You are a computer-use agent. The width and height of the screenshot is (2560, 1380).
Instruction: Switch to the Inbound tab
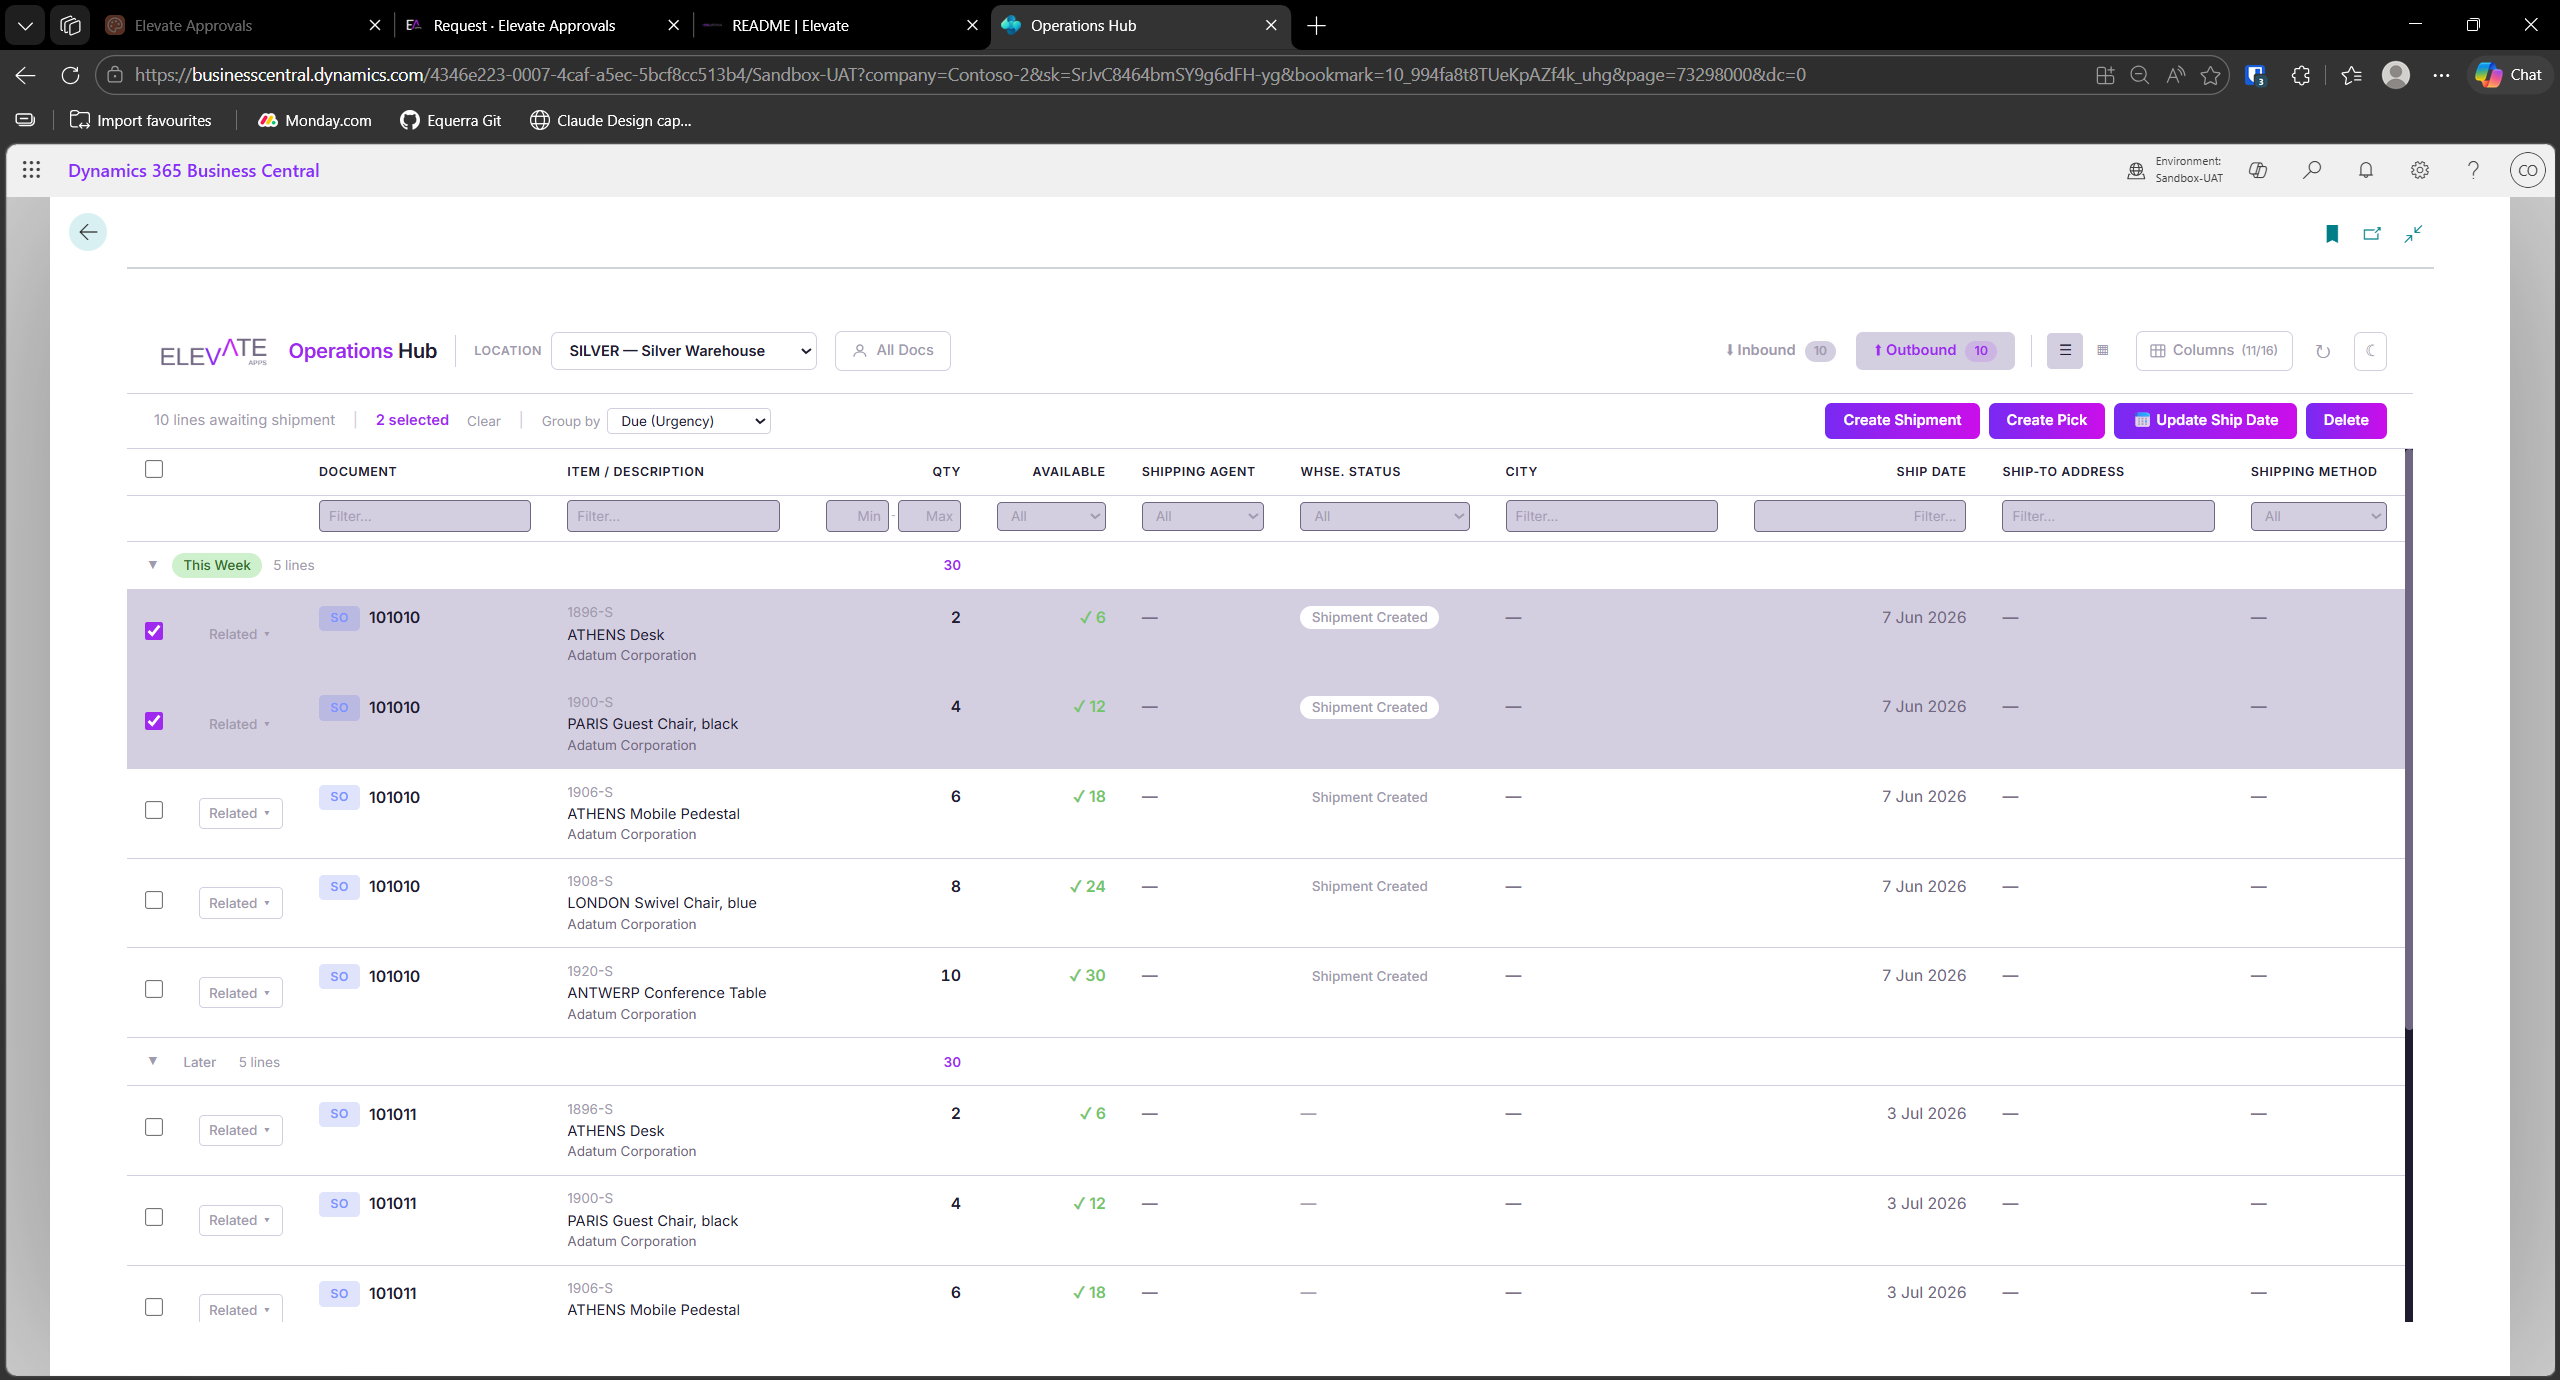coord(1779,351)
